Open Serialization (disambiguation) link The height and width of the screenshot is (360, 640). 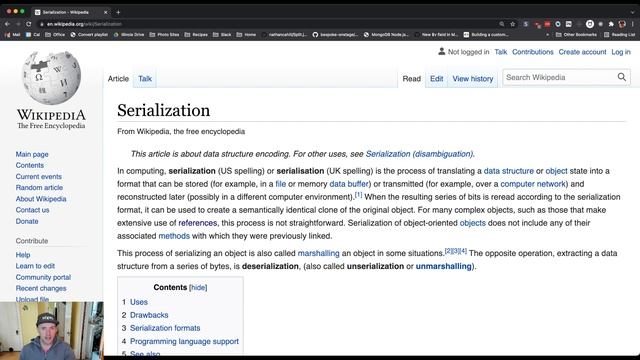419,154
